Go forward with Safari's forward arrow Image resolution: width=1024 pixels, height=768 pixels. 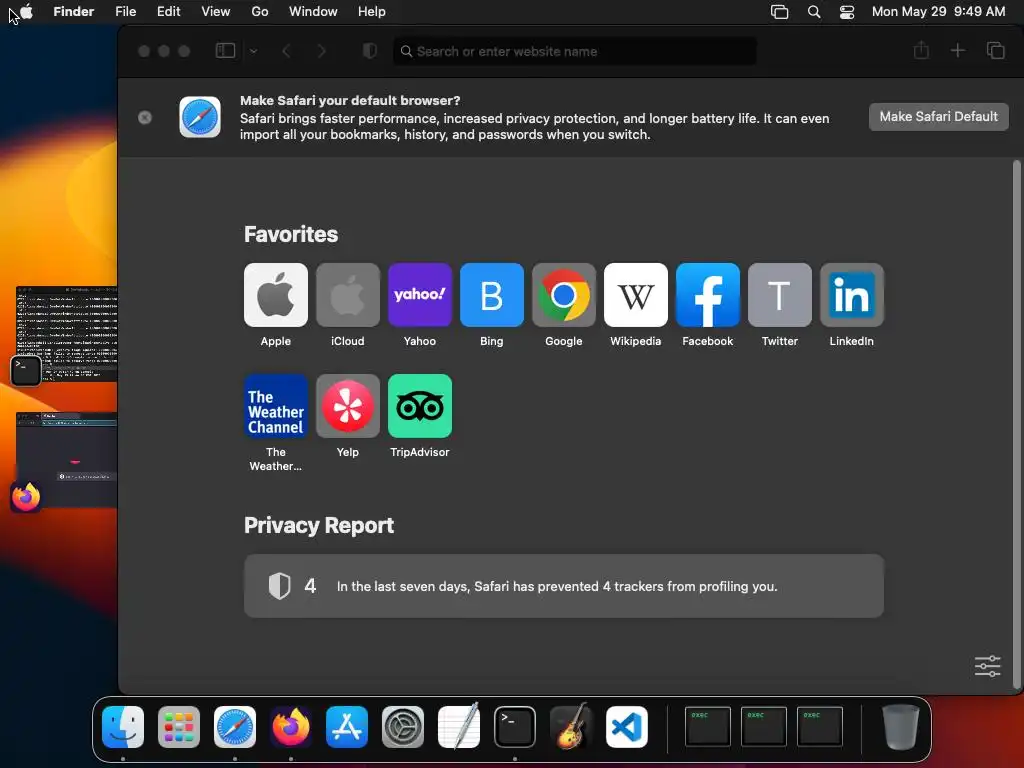tap(321, 51)
